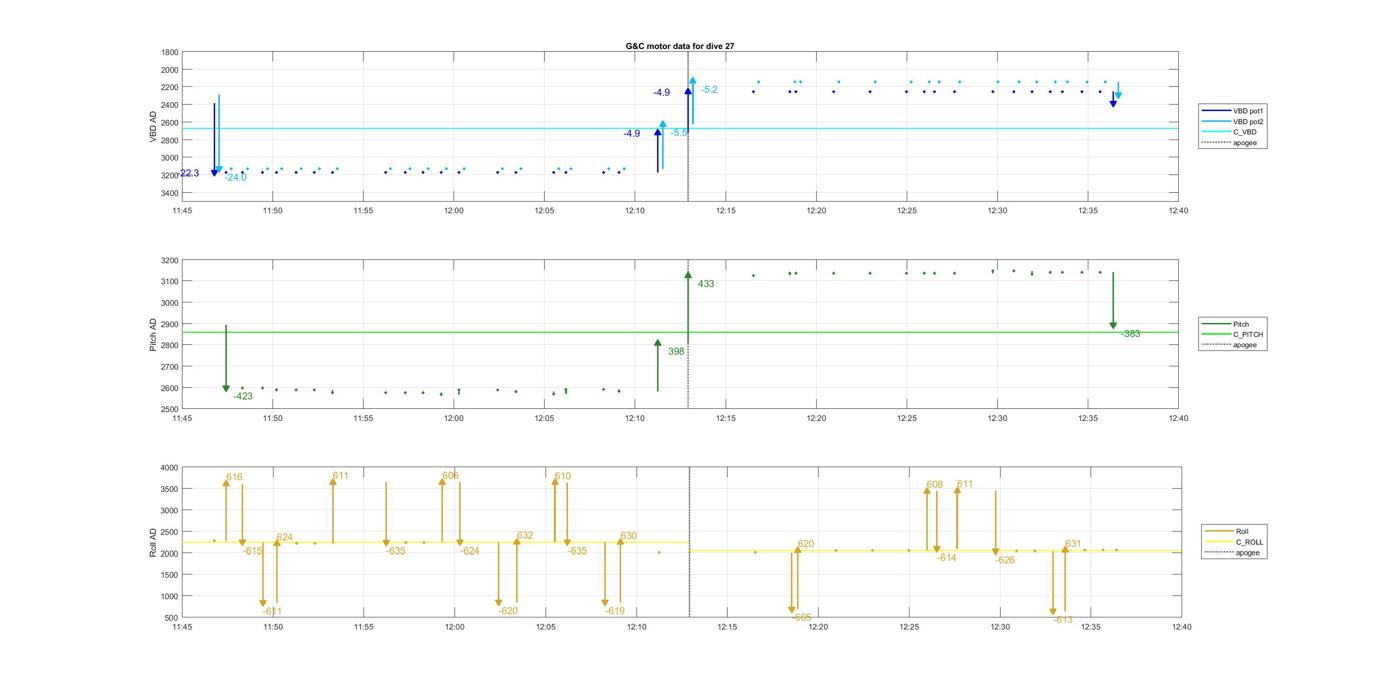The height and width of the screenshot is (693, 1400).
Task: Click the -423 annotation in Pitch plot
Action: click(x=243, y=396)
